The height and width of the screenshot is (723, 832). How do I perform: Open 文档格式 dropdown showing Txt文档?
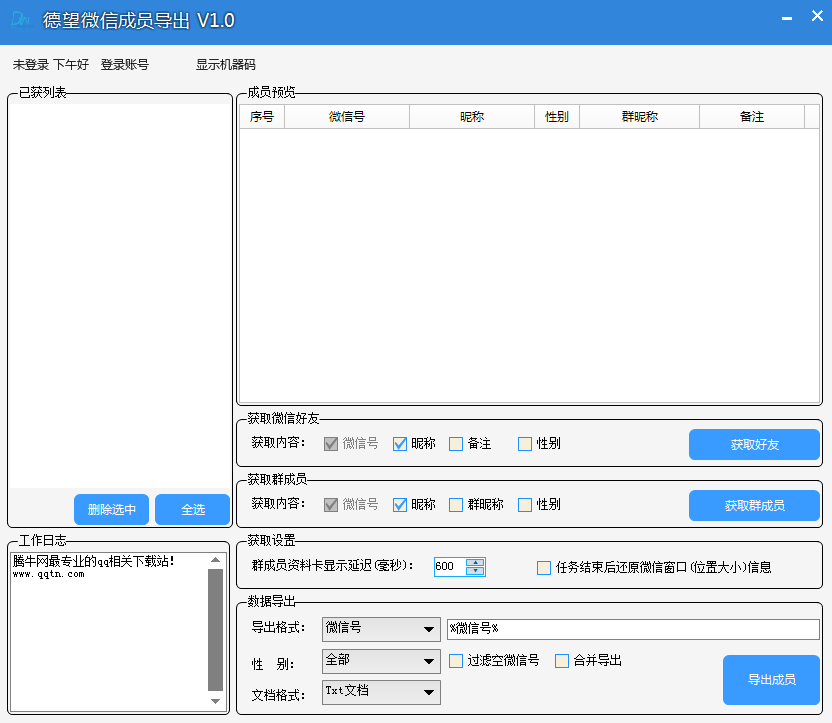(x=381, y=692)
